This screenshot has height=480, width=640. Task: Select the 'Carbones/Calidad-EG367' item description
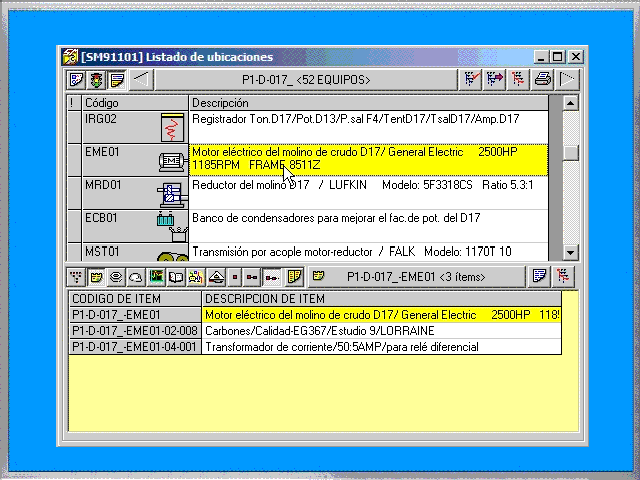tap(381, 331)
